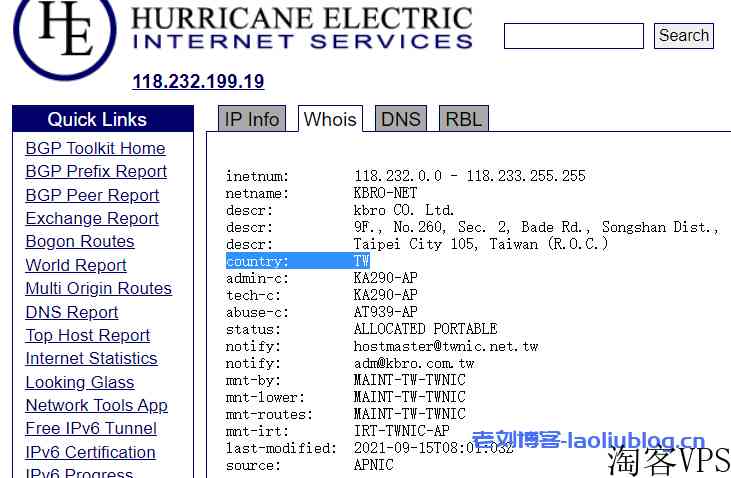Click the abuse-c value AT939-AP
The height and width of the screenshot is (478, 731).
tap(386, 312)
